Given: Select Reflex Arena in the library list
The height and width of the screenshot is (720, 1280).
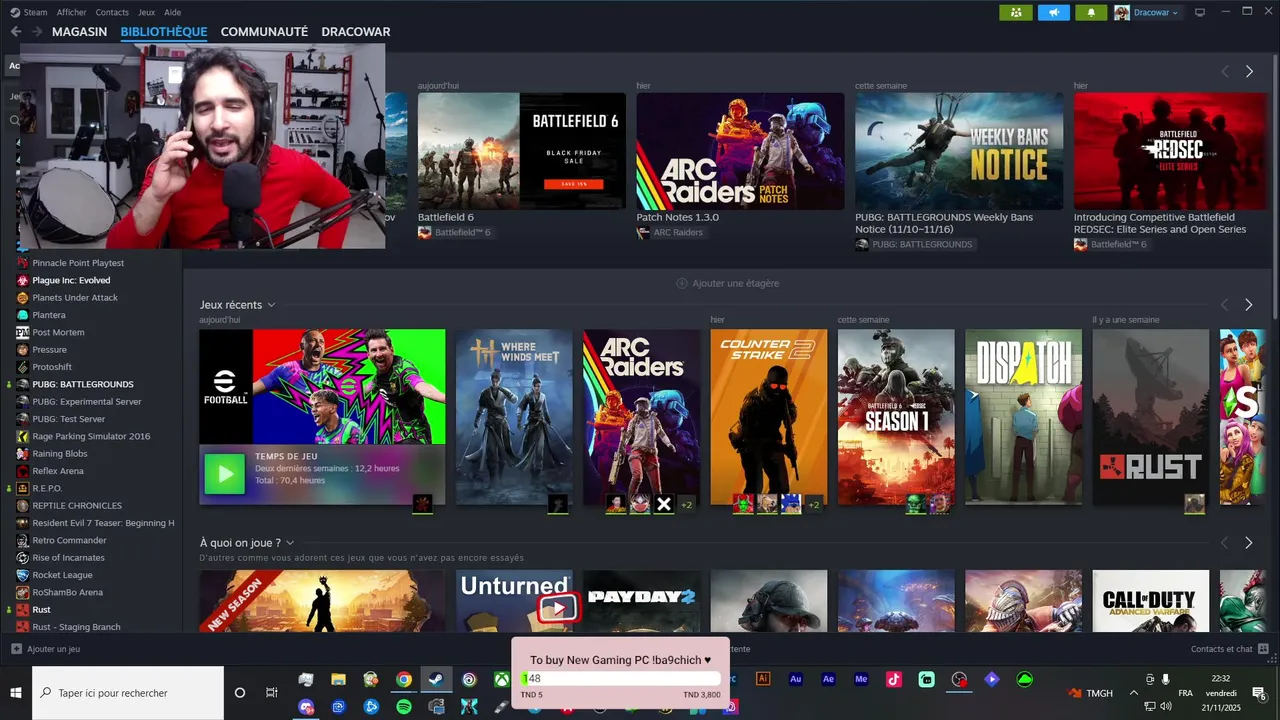Looking at the screenshot, I should point(58,471).
